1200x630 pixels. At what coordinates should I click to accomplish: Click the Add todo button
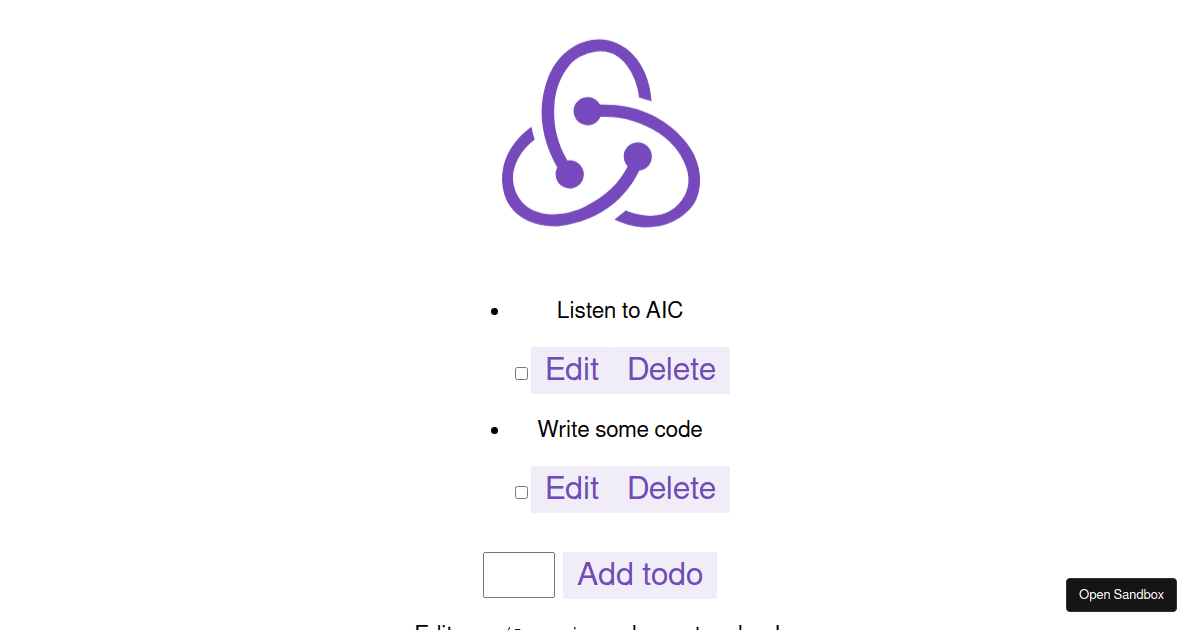640,575
